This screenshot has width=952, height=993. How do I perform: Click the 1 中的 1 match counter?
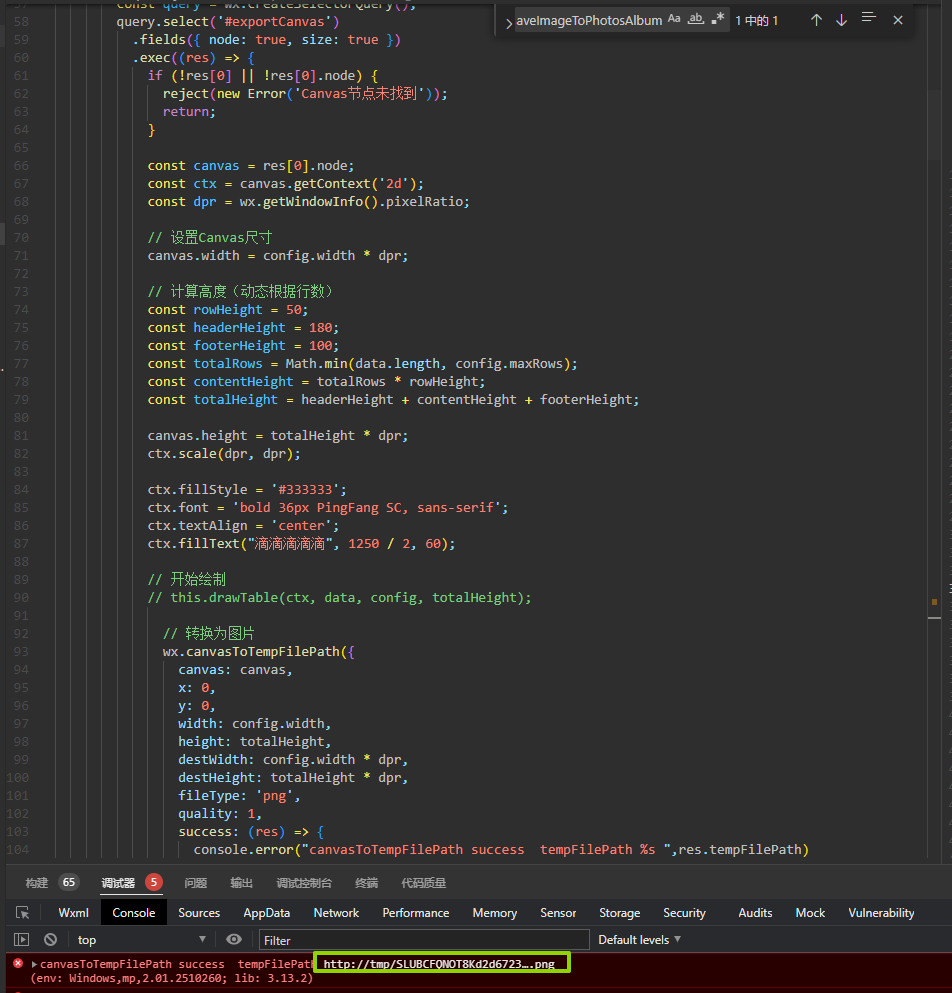click(x=756, y=21)
